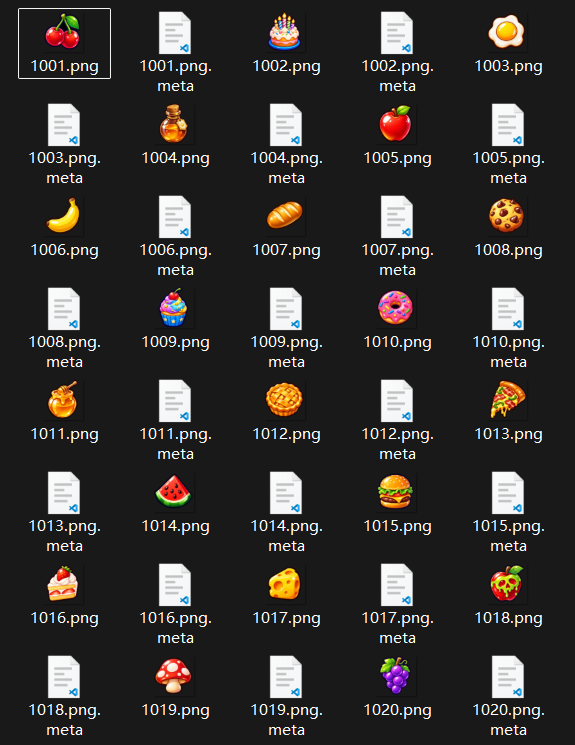Screen dimensions: 575x745
Task: Click the file name text "1004.png"
Action: point(175,159)
